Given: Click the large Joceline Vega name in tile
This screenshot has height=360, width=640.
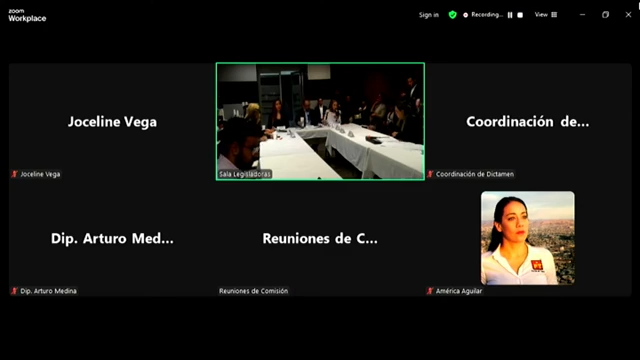Looking at the screenshot, I should [x=112, y=122].
